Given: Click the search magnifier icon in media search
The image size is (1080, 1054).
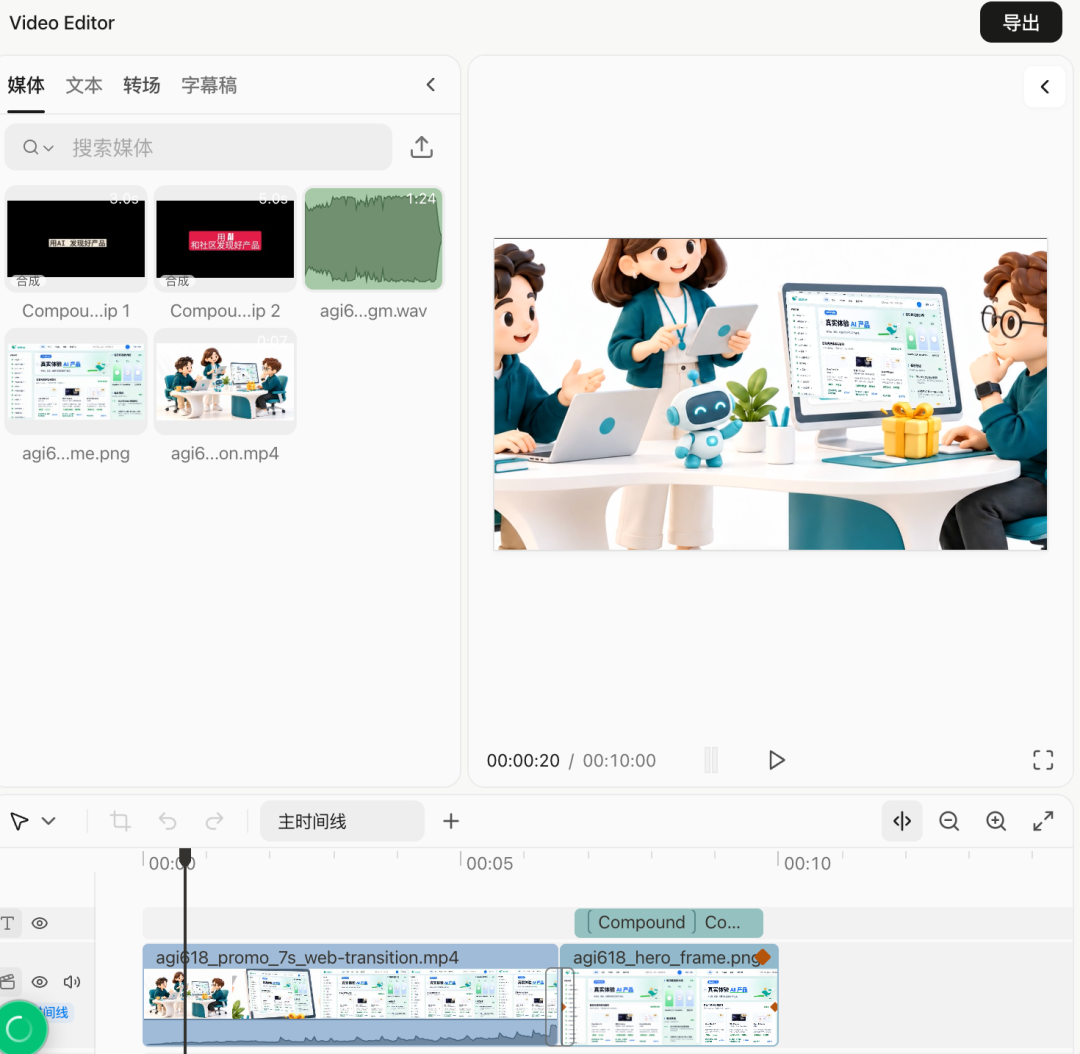Looking at the screenshot, I should [x=30, y=147].
